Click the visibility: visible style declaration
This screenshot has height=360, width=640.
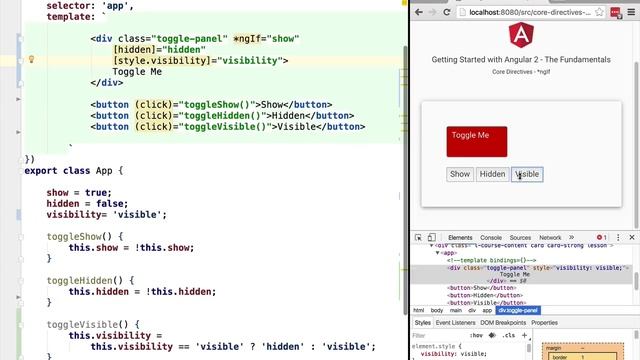click(453, 354)
